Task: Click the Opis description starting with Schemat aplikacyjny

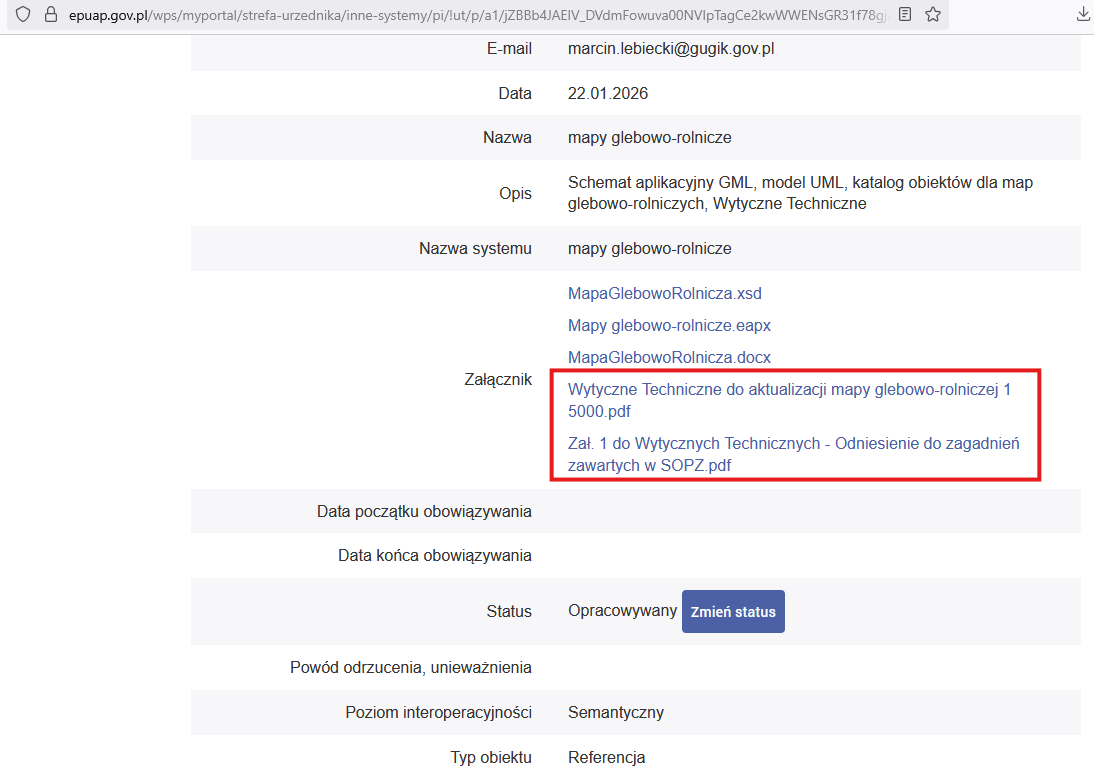Action: click(799, 193)
